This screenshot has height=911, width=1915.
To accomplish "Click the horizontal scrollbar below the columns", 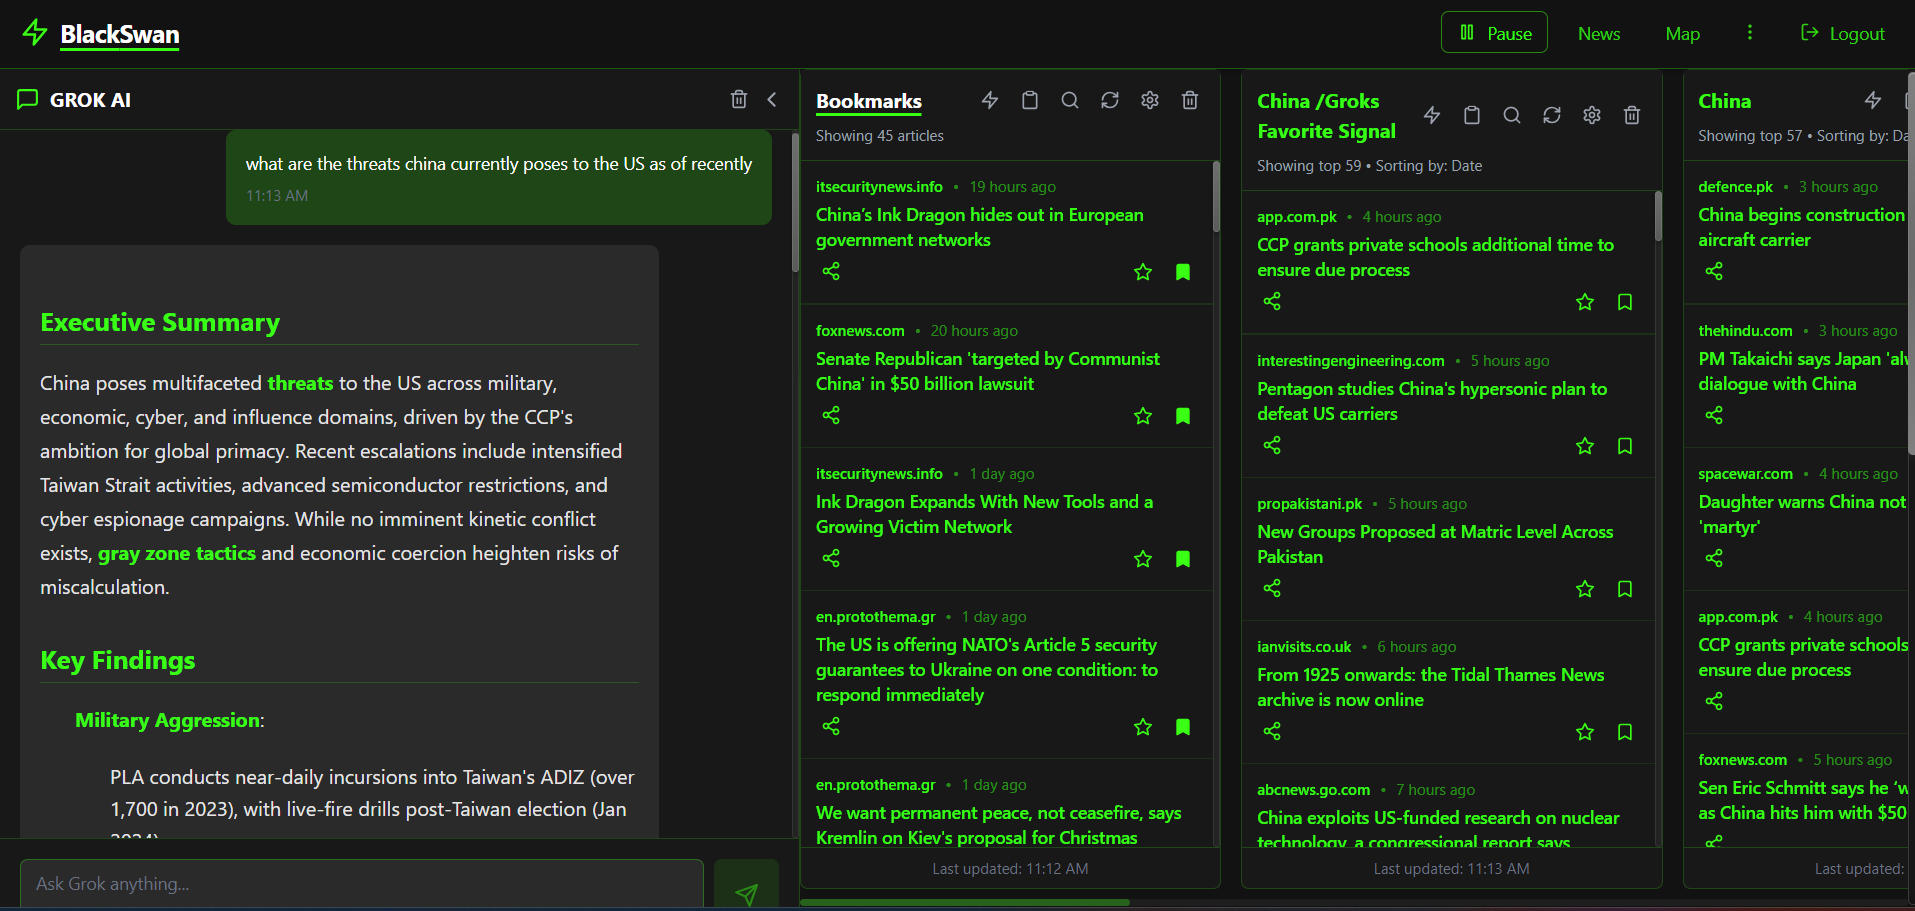I will [x=965, y=902].
